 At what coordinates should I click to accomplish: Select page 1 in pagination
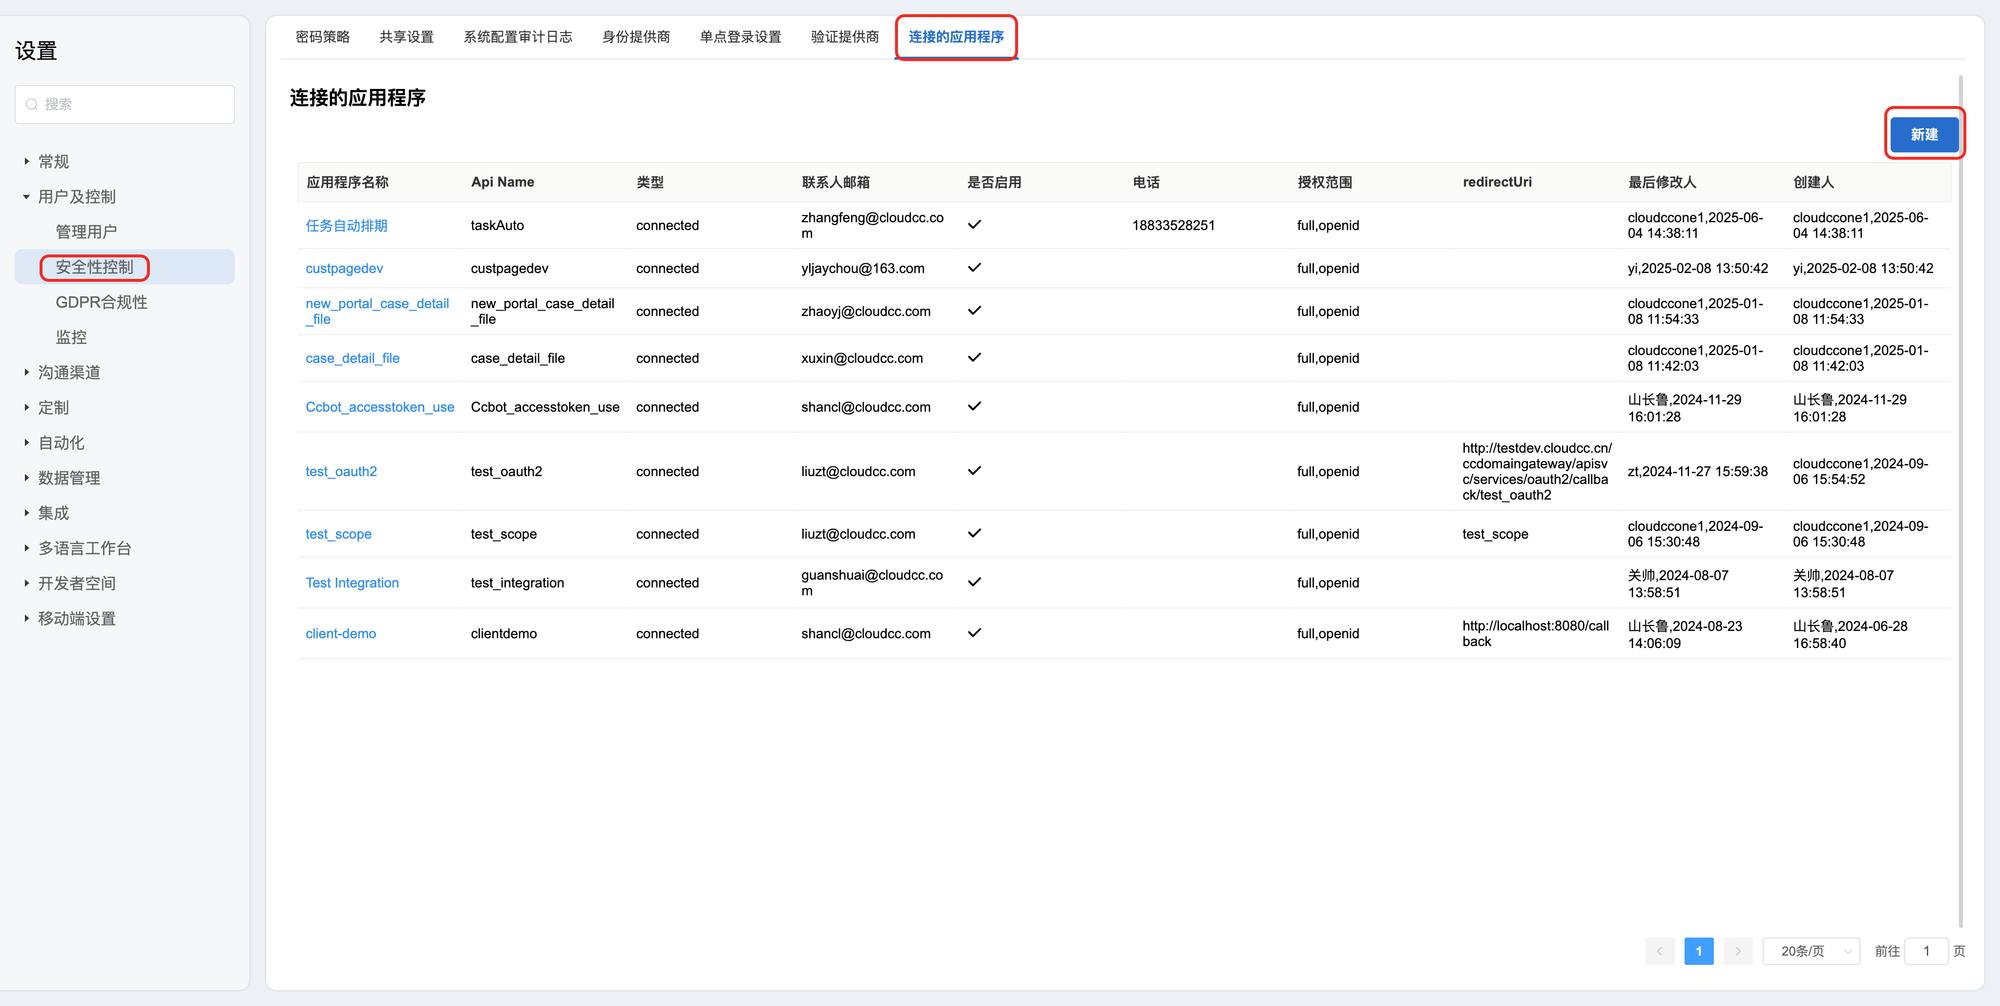(x=1698, y=951)
